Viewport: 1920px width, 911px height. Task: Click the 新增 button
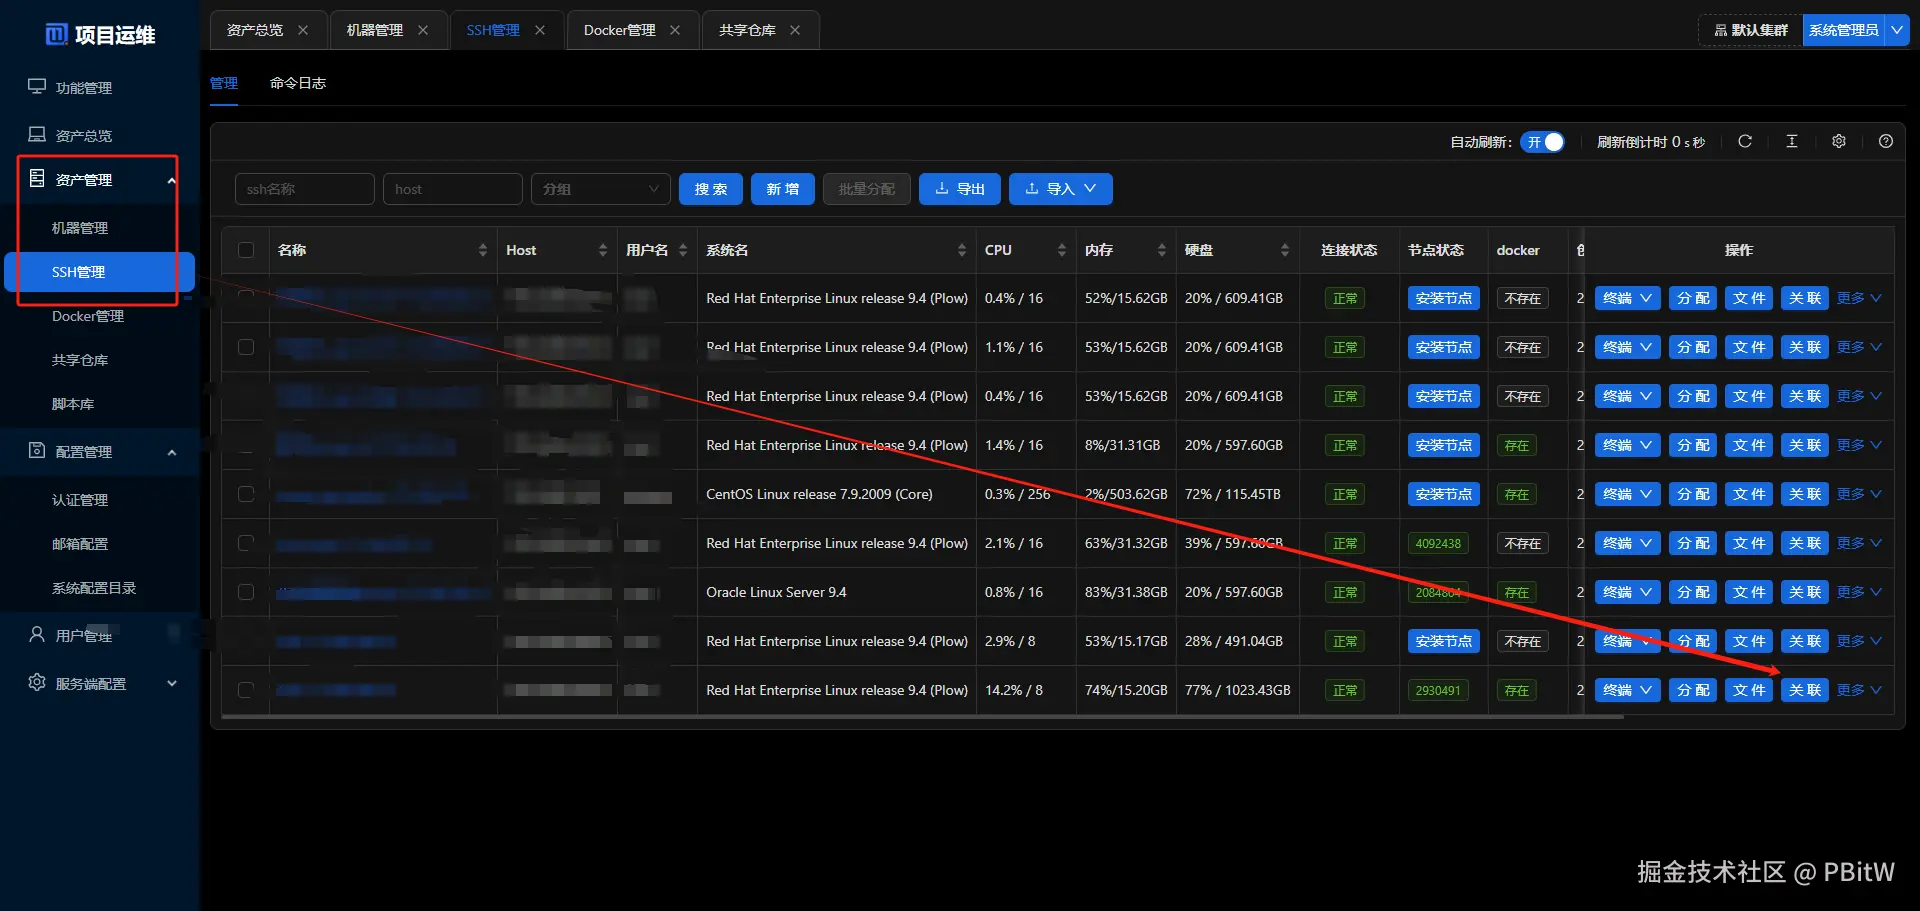(x=783, y=189)
